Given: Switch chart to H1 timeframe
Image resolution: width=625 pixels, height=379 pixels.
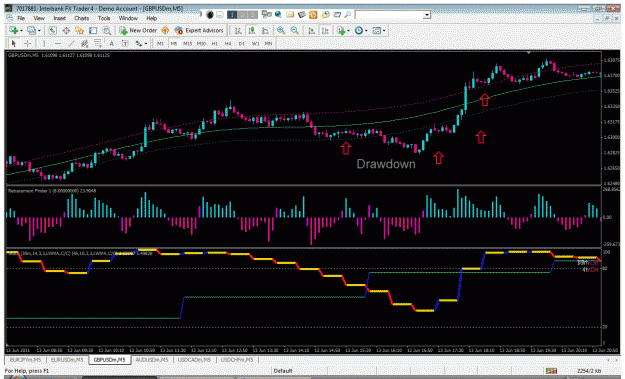Looking at the screenshot, I should pyautogui.click(x=215, y=43).
